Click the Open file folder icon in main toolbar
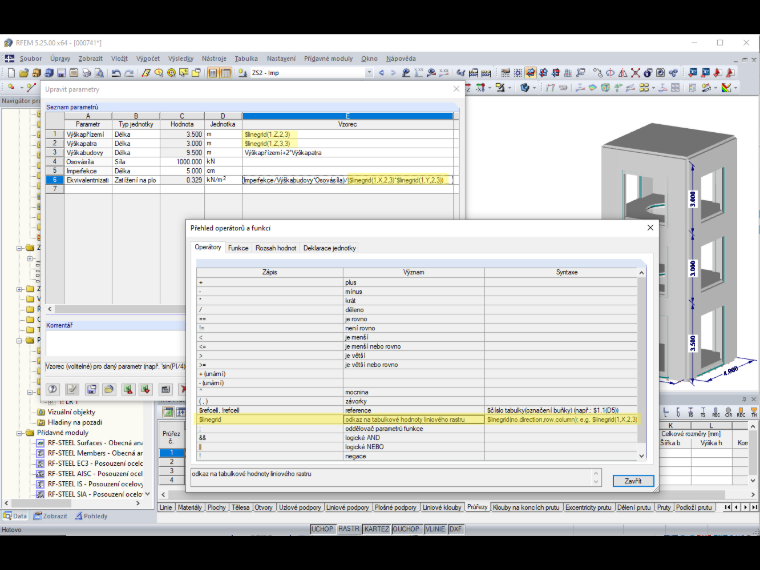This screenshot has height=570, width=760. pos(24,73)
